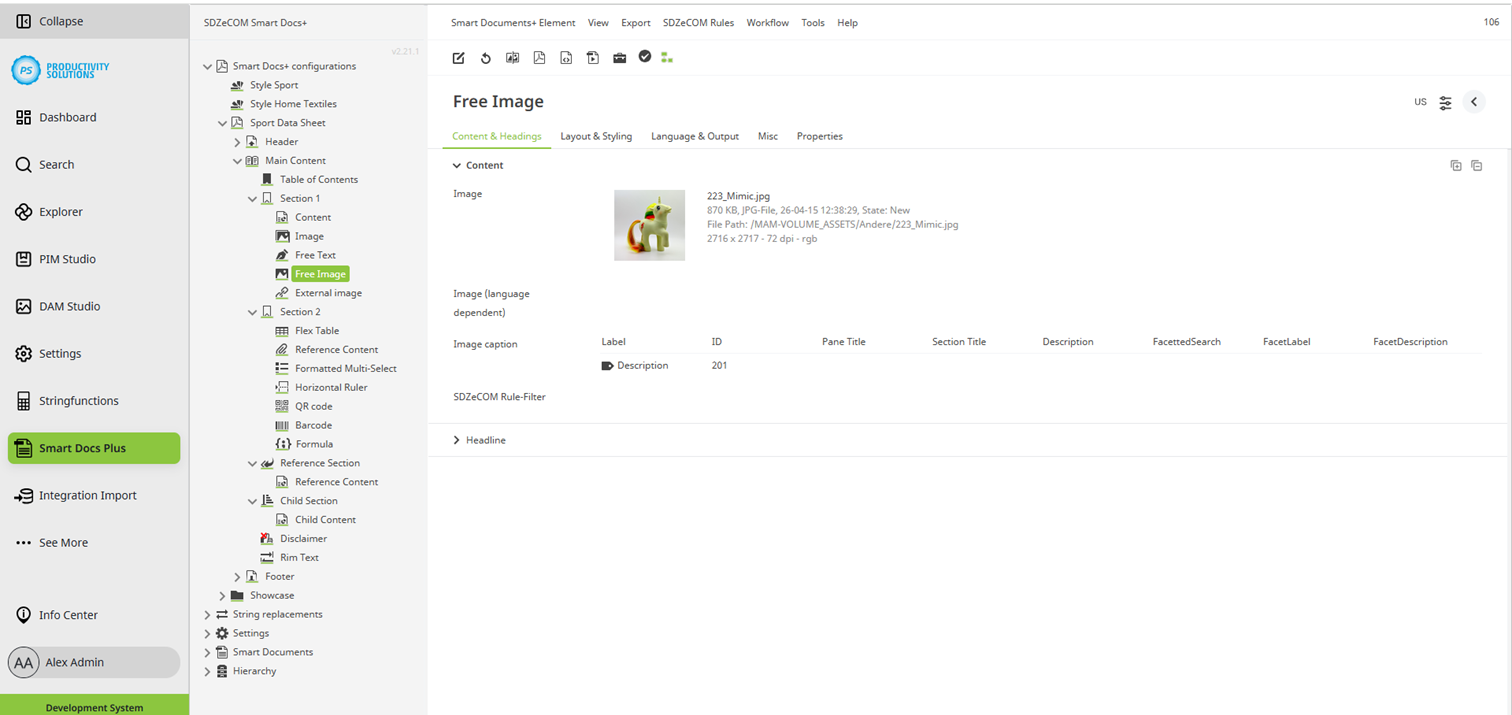This screenshot has height=715, width=1512.
Task: Switch to Language & Output tab
Action: [x=695, y=136]
